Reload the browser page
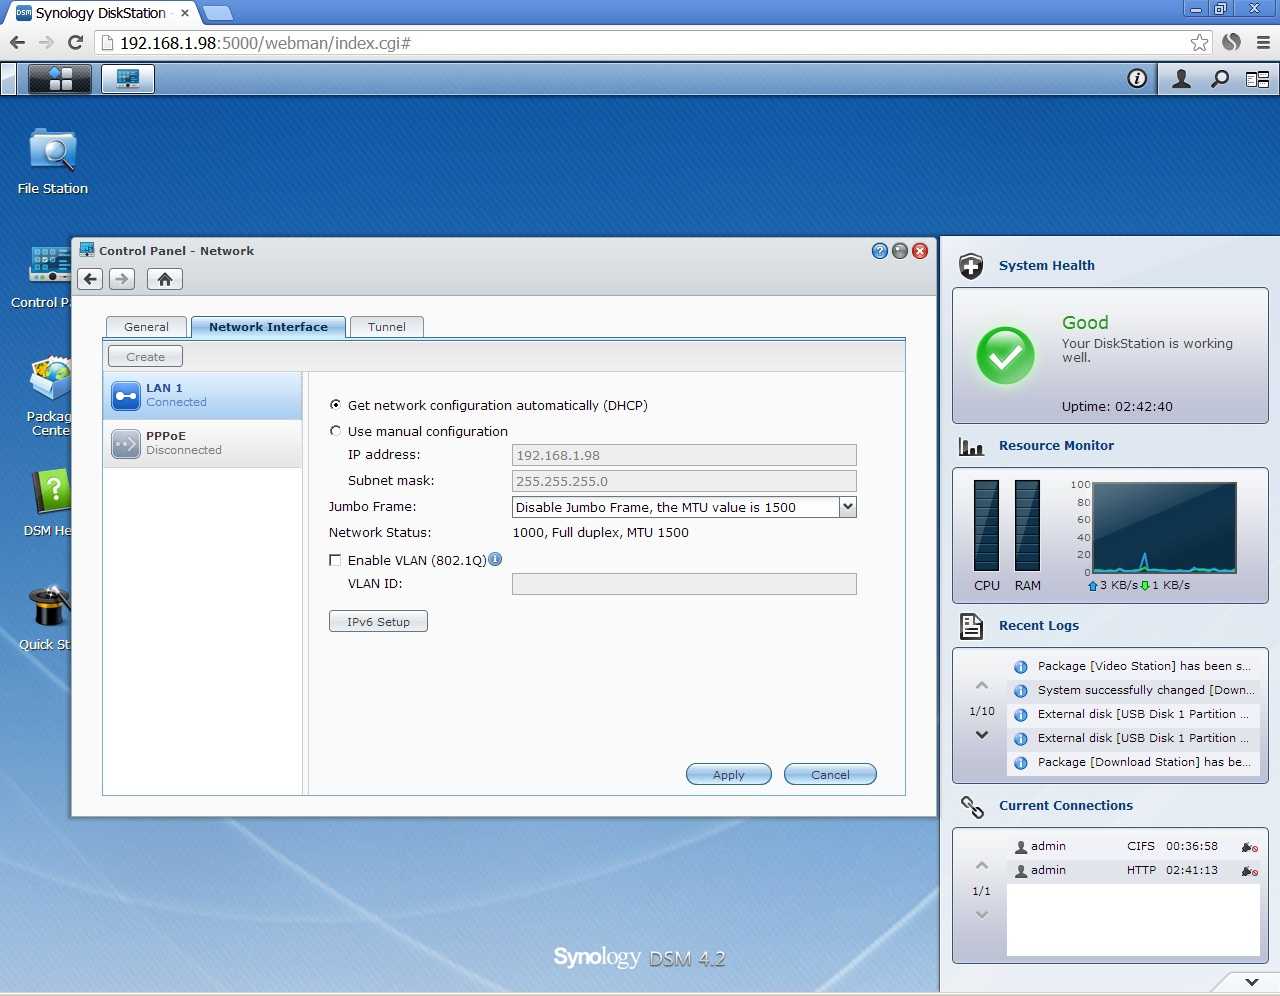The image size is (1280, 996). 75,42
